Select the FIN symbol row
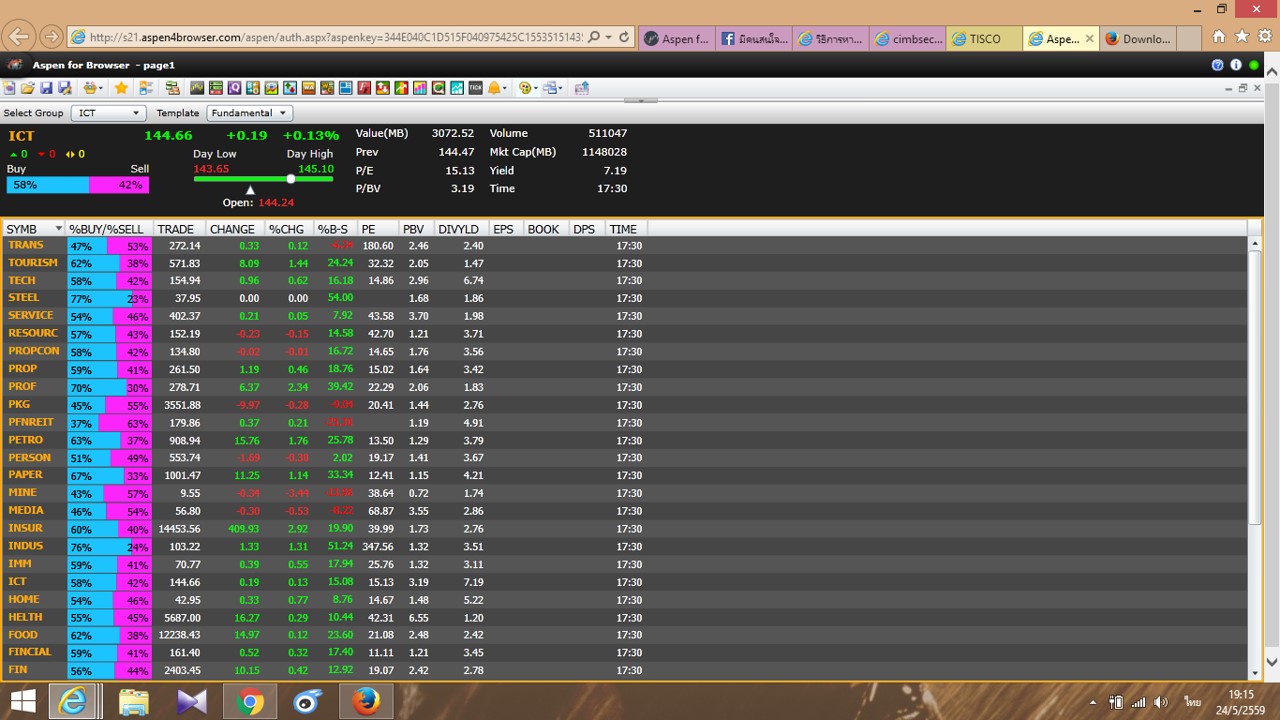Screen dimensions: 1280x720 coord(625,670)
